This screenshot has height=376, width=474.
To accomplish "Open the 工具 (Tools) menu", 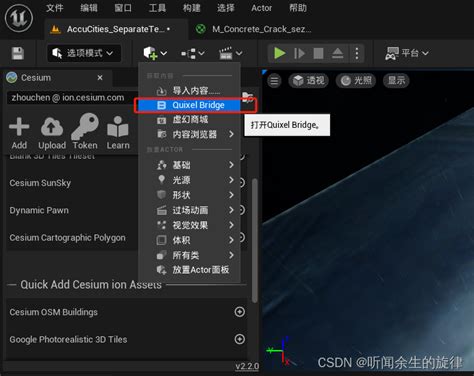I will pos(157,8).
